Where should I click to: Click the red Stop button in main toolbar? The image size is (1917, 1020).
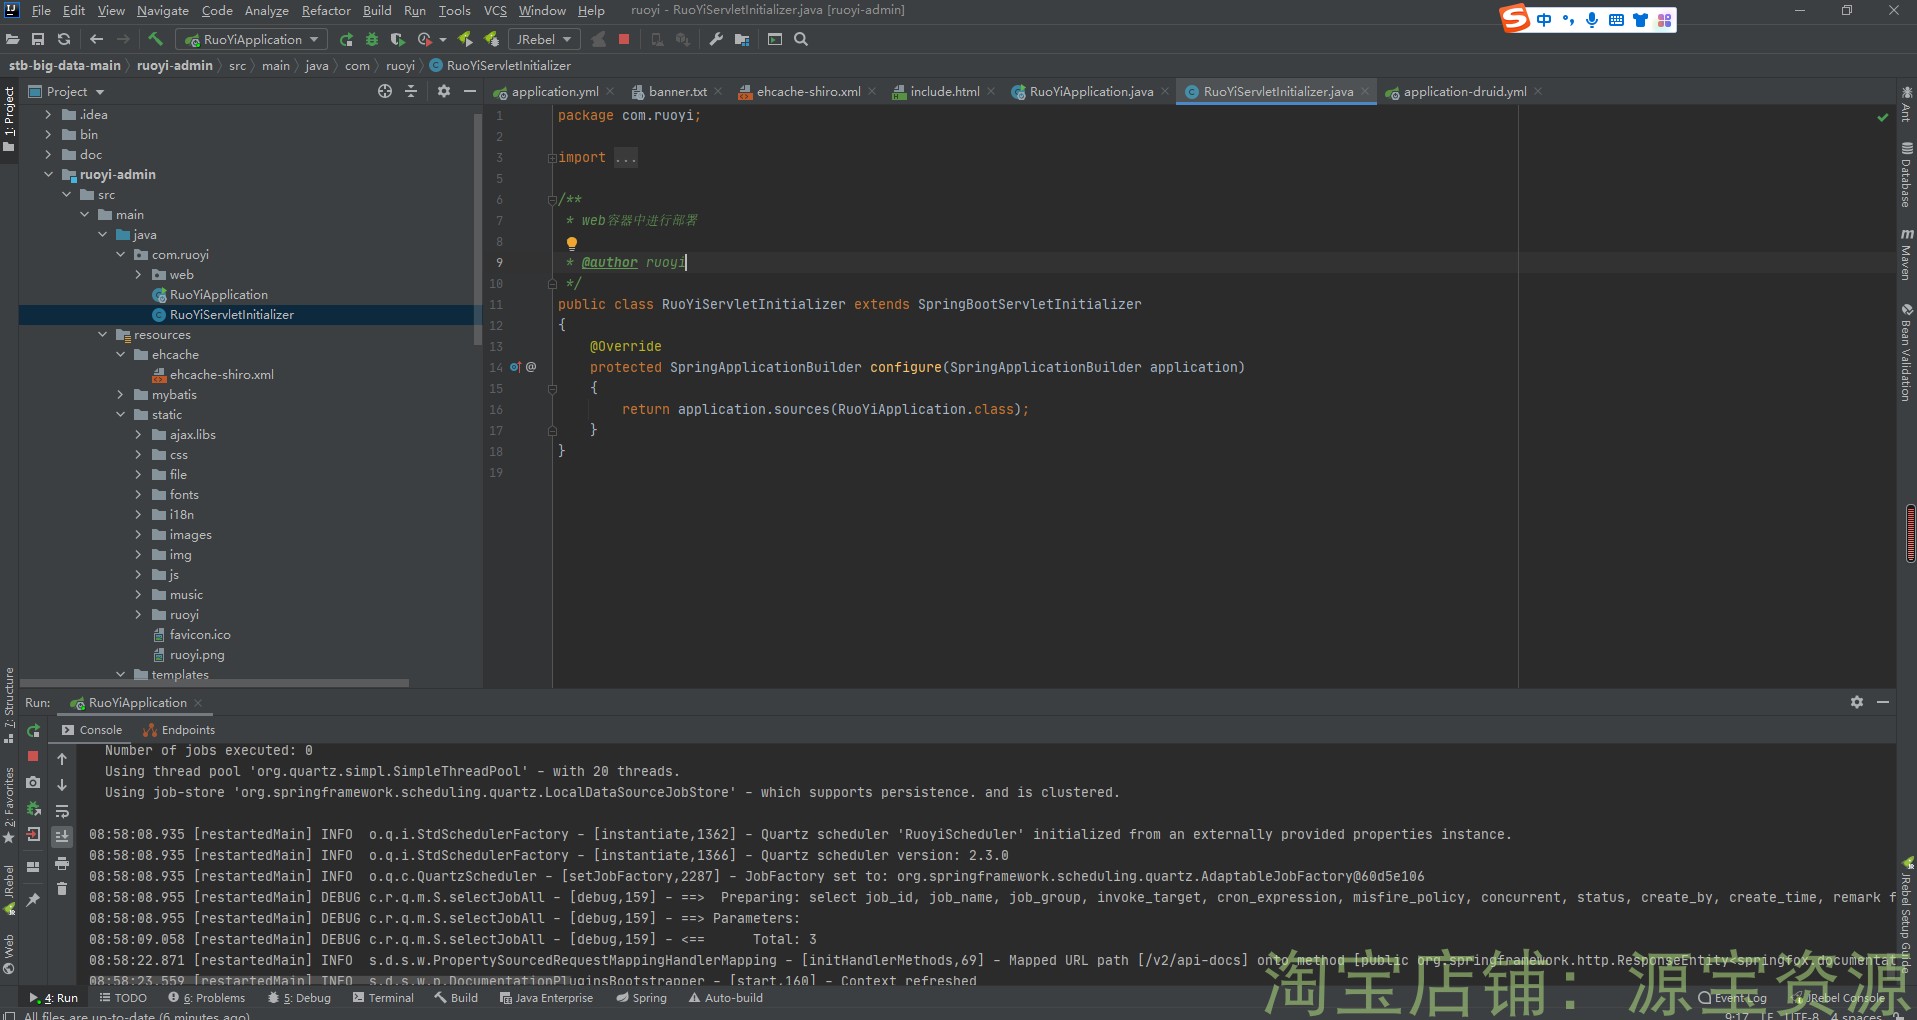[624, 39]
